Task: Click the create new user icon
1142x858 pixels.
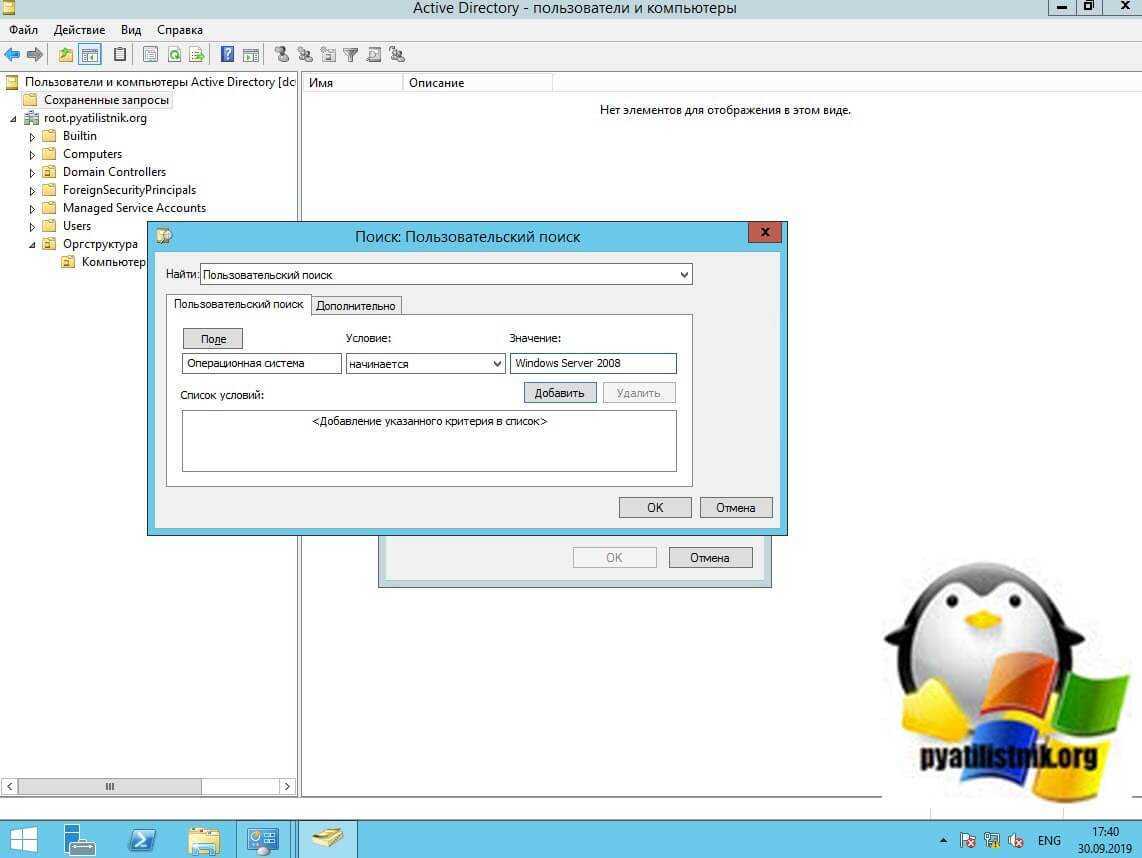Action: [282, 55]
